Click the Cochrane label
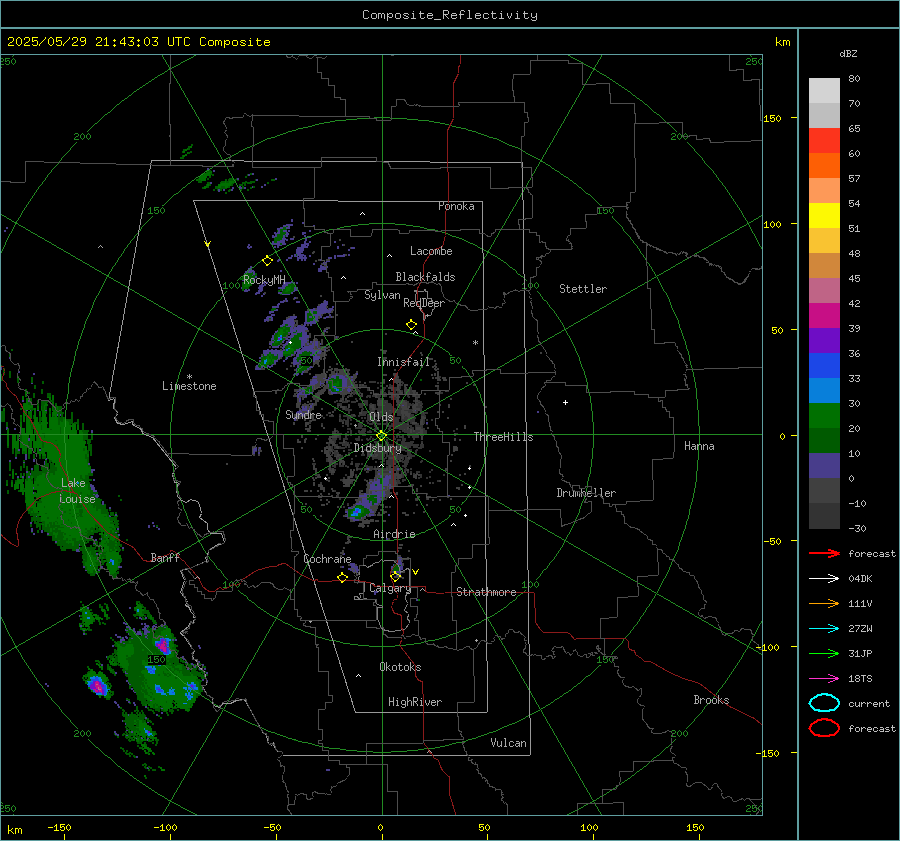Screen dimensions: 900x841 [x=327, y=559]
